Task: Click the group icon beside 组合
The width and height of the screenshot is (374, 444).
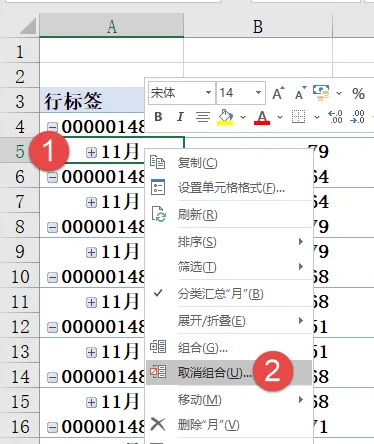Action: click(x=158, y=347)
